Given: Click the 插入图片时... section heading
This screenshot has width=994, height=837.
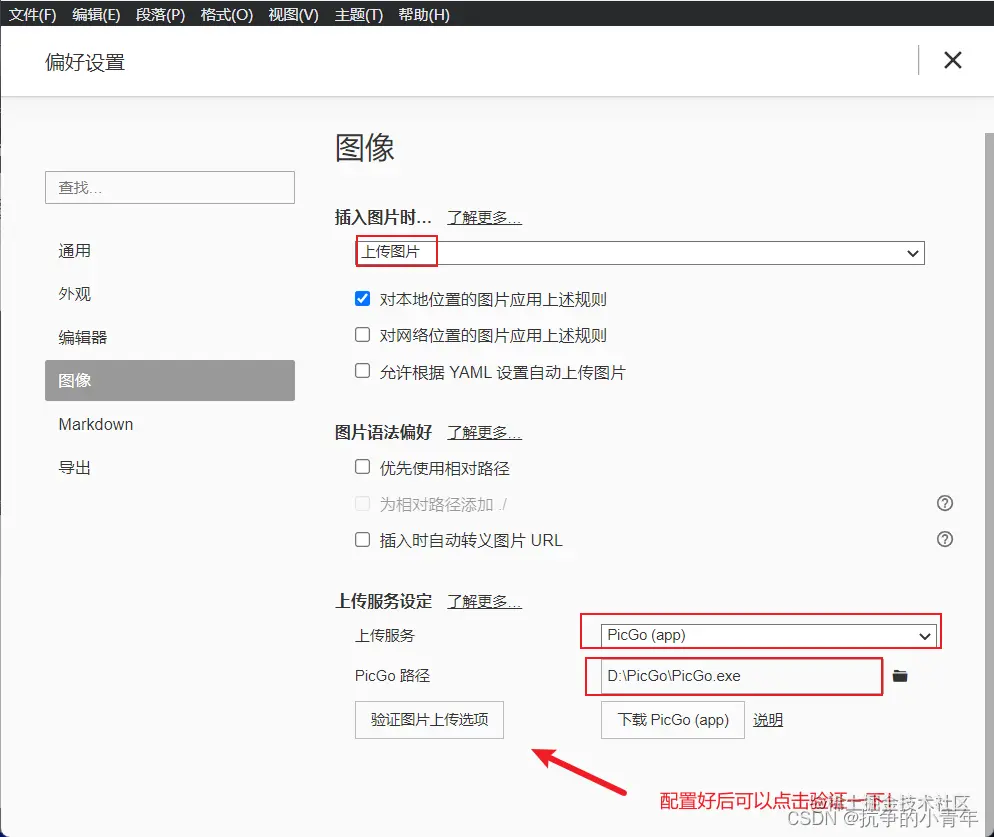Looking at the screenshot, I should 383,217.
